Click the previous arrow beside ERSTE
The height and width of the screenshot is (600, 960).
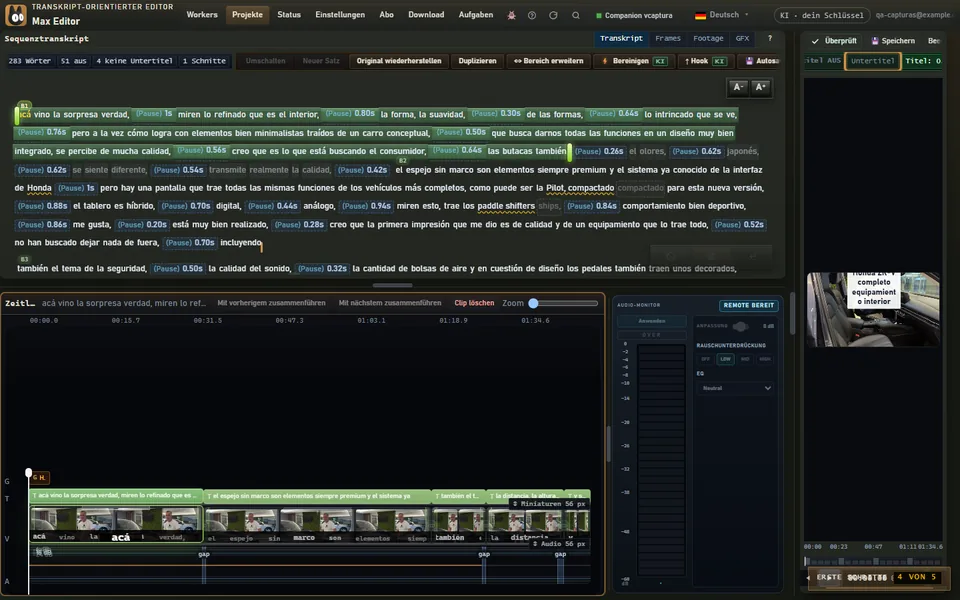click(x=809, y=577)
